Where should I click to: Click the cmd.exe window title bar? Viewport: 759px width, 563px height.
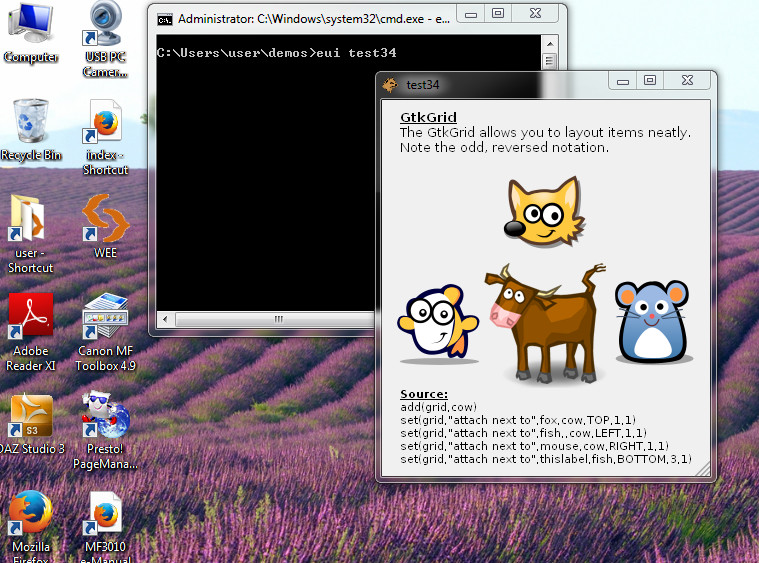(x=300, y=18)
